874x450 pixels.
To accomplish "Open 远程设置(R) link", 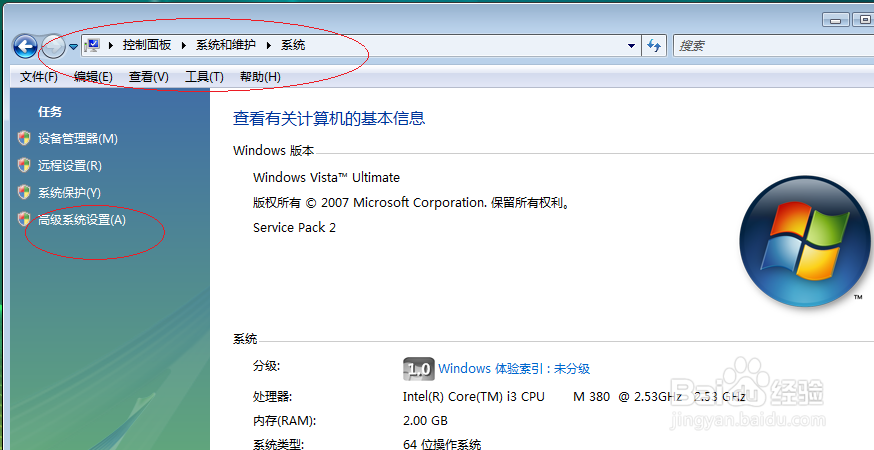I will [x=70, y=166].
